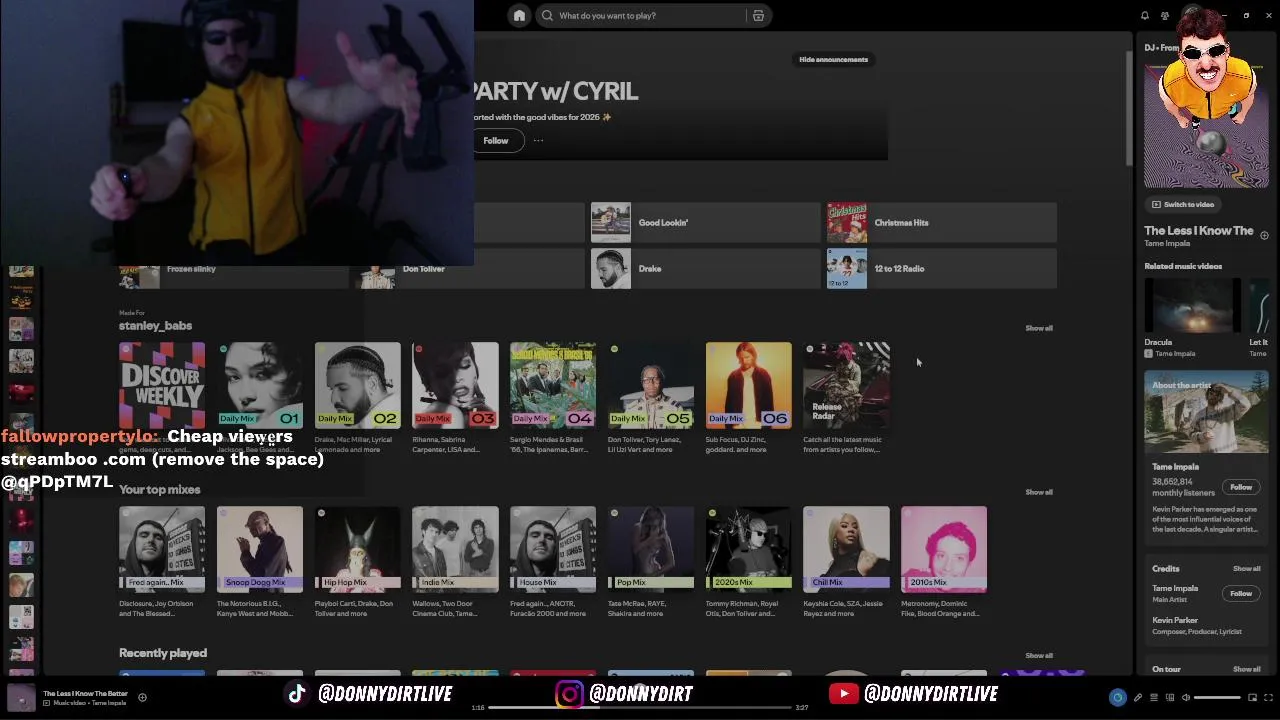Seek on the playback progress bar
1280x720 pixels.
[640, 707]
